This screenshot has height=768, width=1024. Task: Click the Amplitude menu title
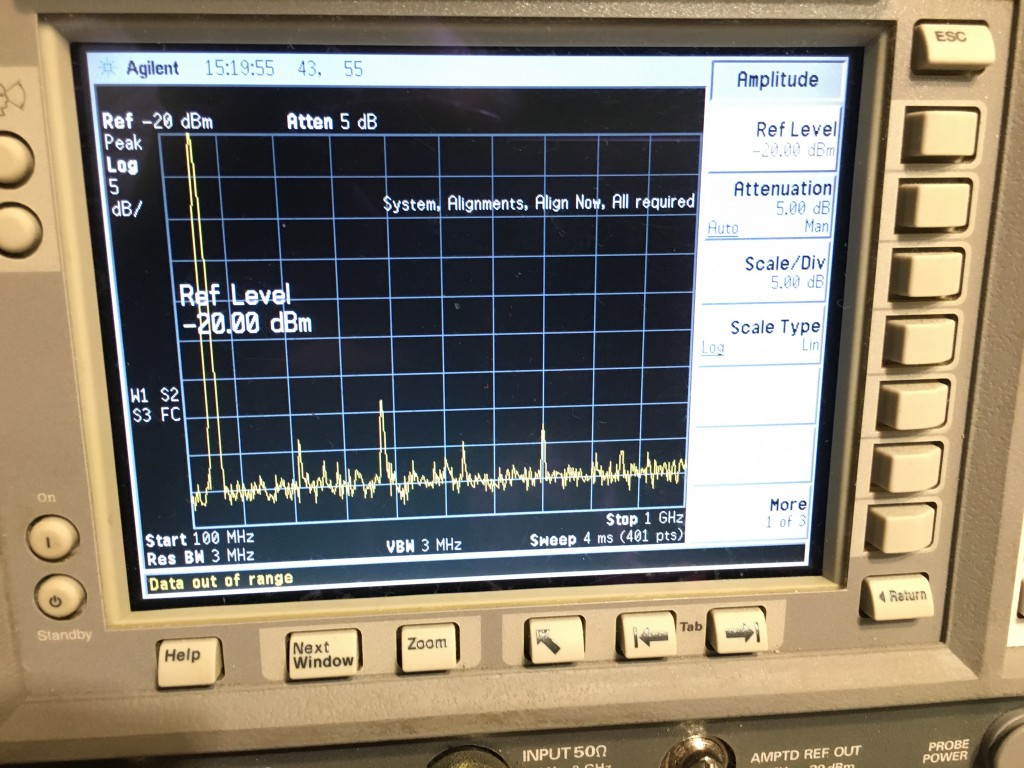tap(777, 80)
